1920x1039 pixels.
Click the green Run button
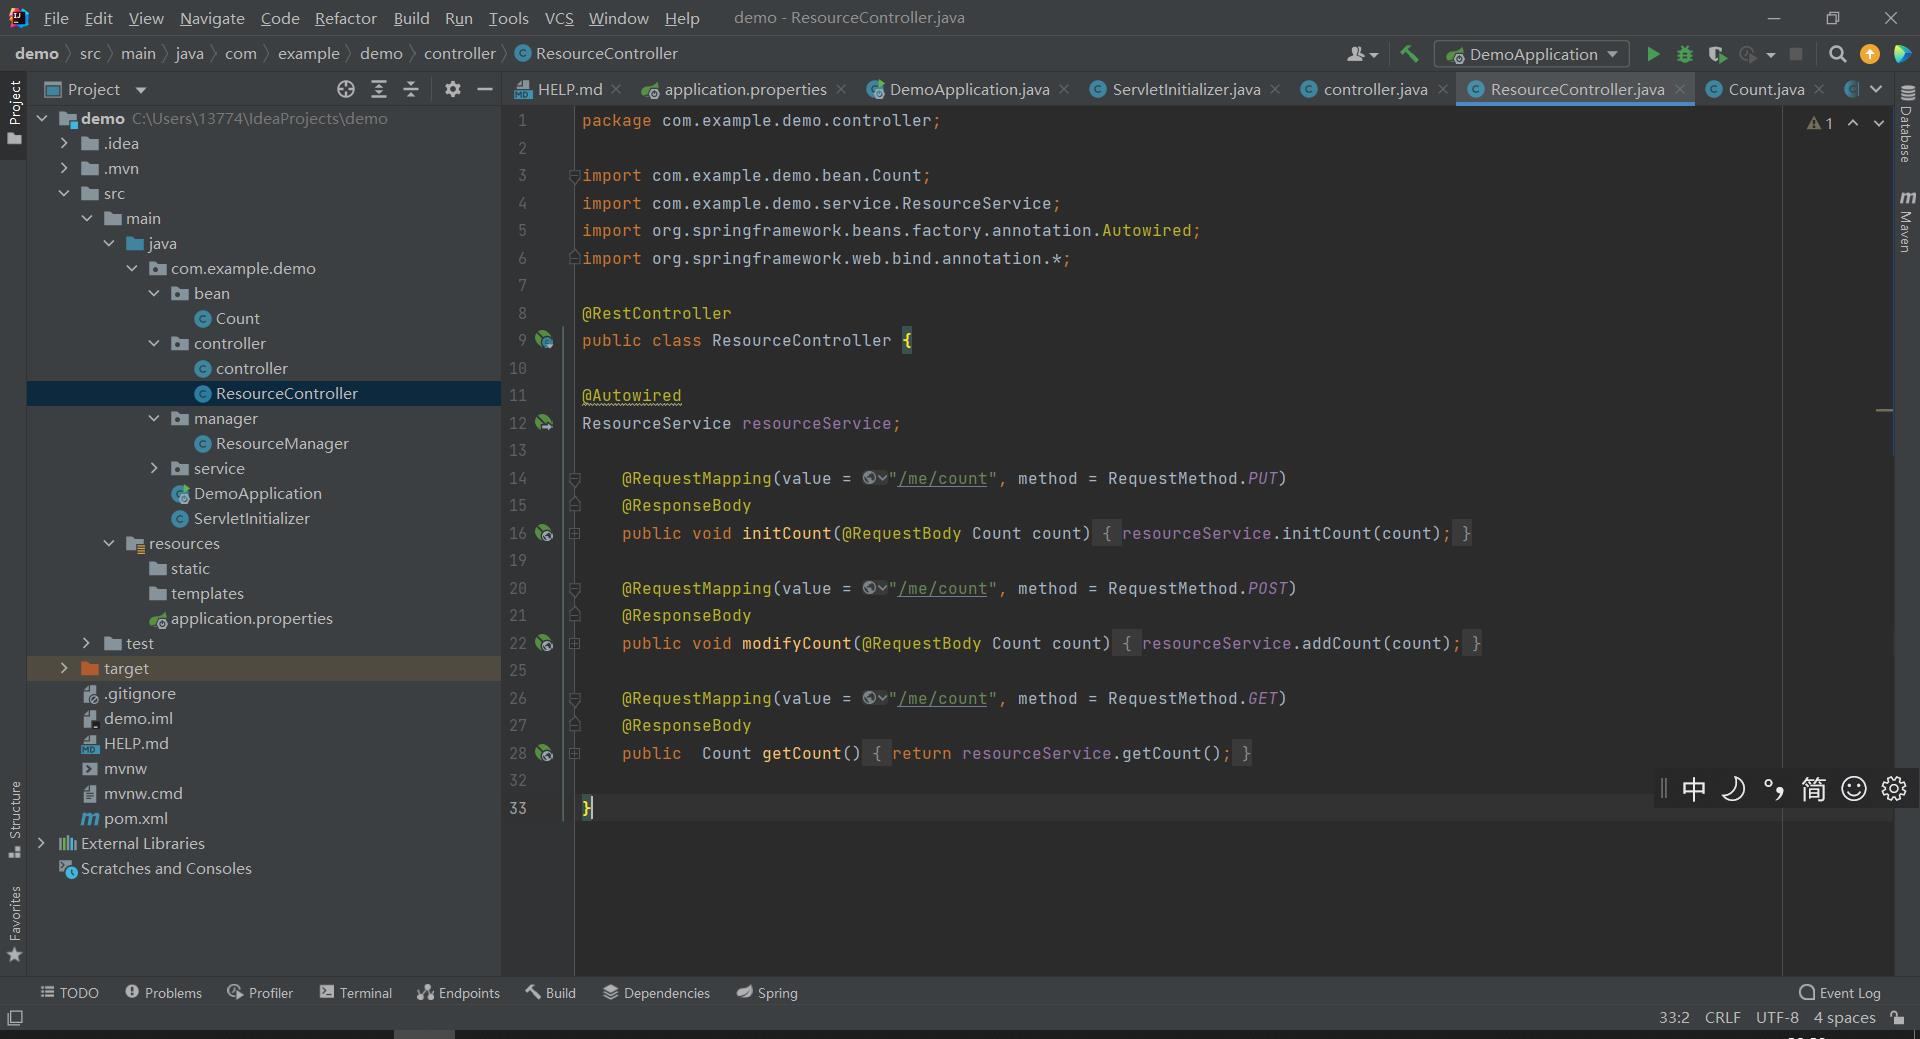coord(1653,54)
